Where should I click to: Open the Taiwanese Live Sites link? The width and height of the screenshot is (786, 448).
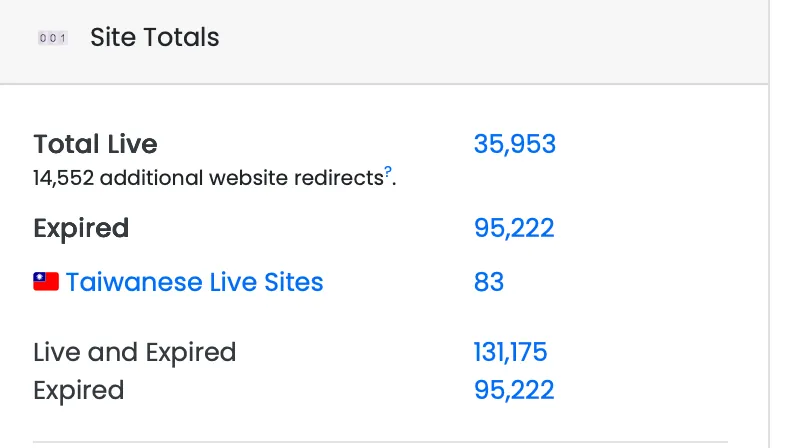(194, 282)
